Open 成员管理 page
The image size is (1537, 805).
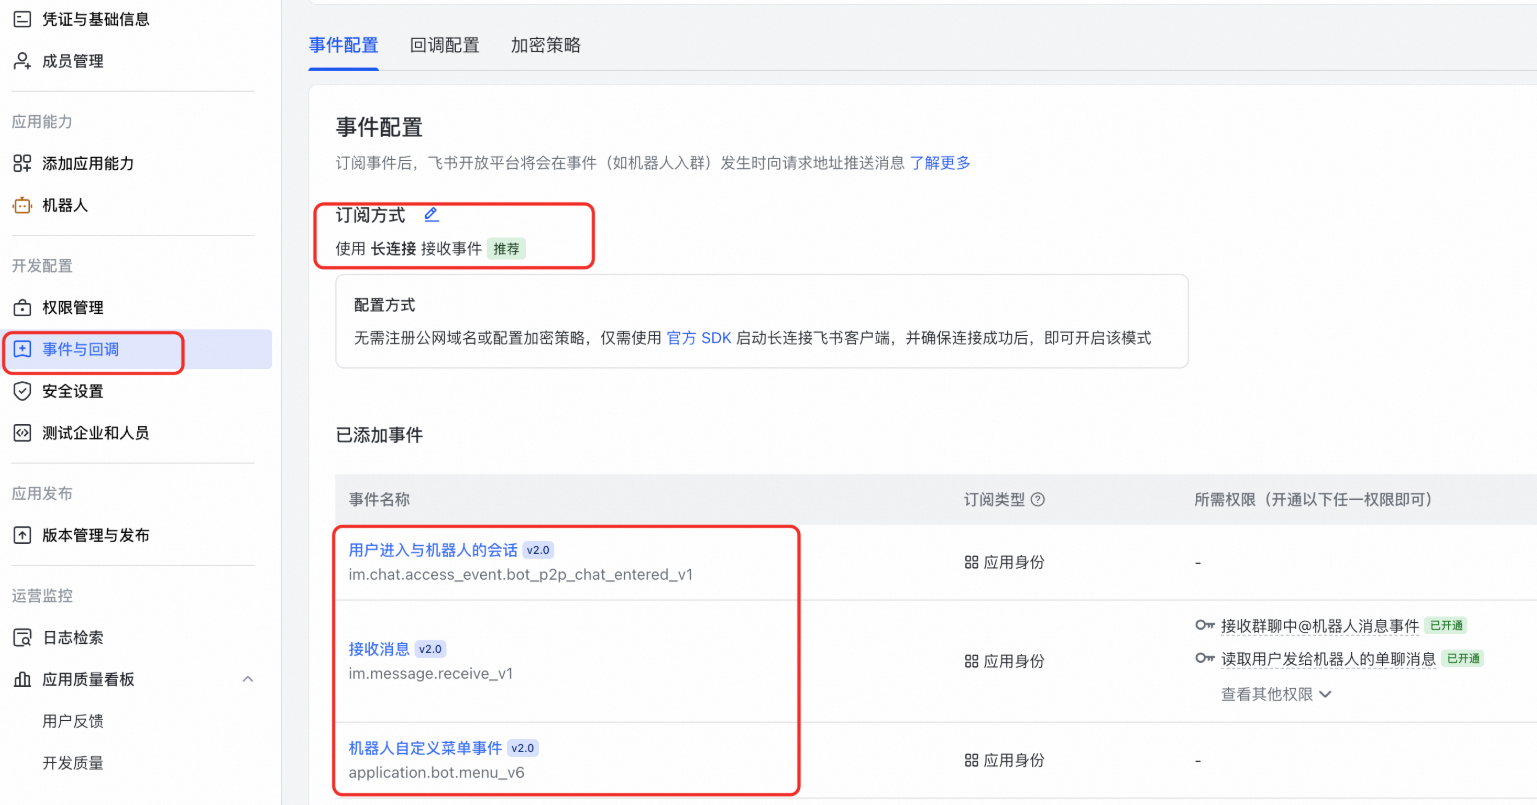pyautogui.click(x=73, y=61)
